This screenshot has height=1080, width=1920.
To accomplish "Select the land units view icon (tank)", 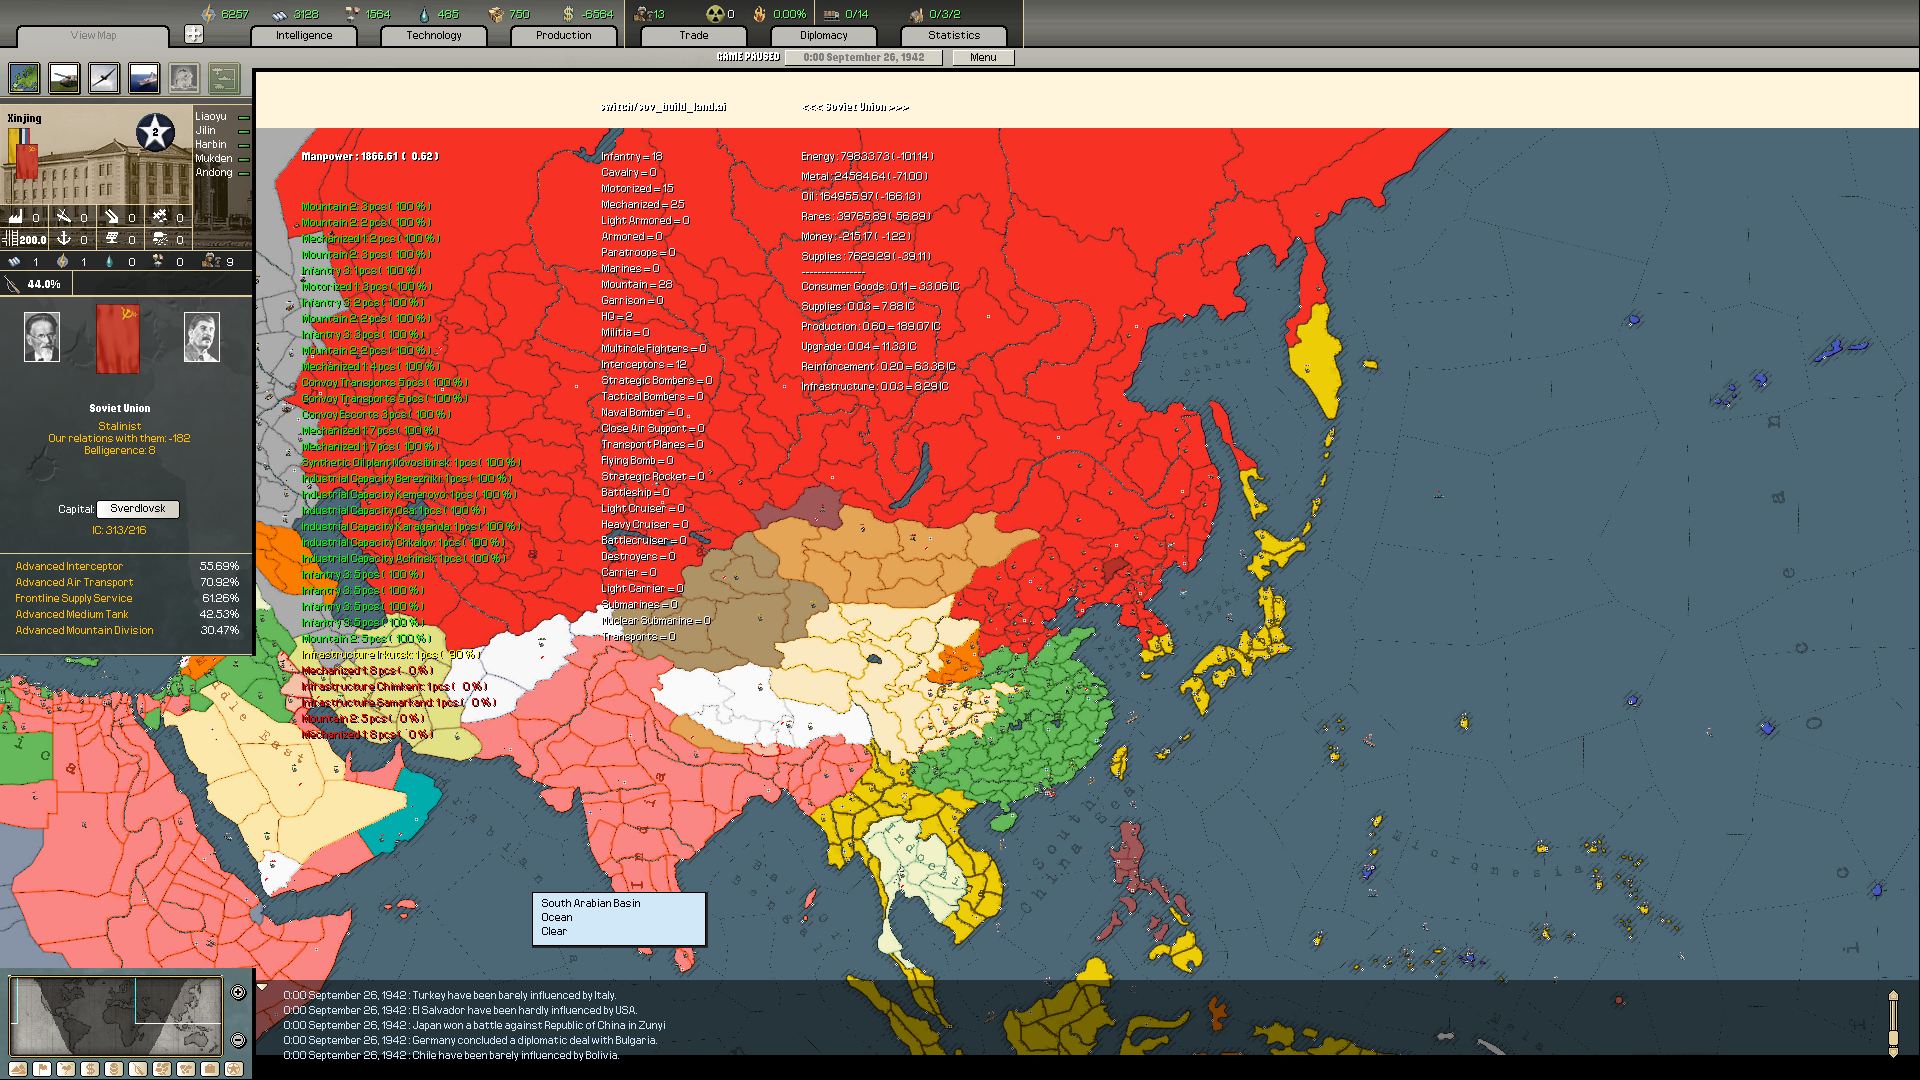I will click(64, 78).
